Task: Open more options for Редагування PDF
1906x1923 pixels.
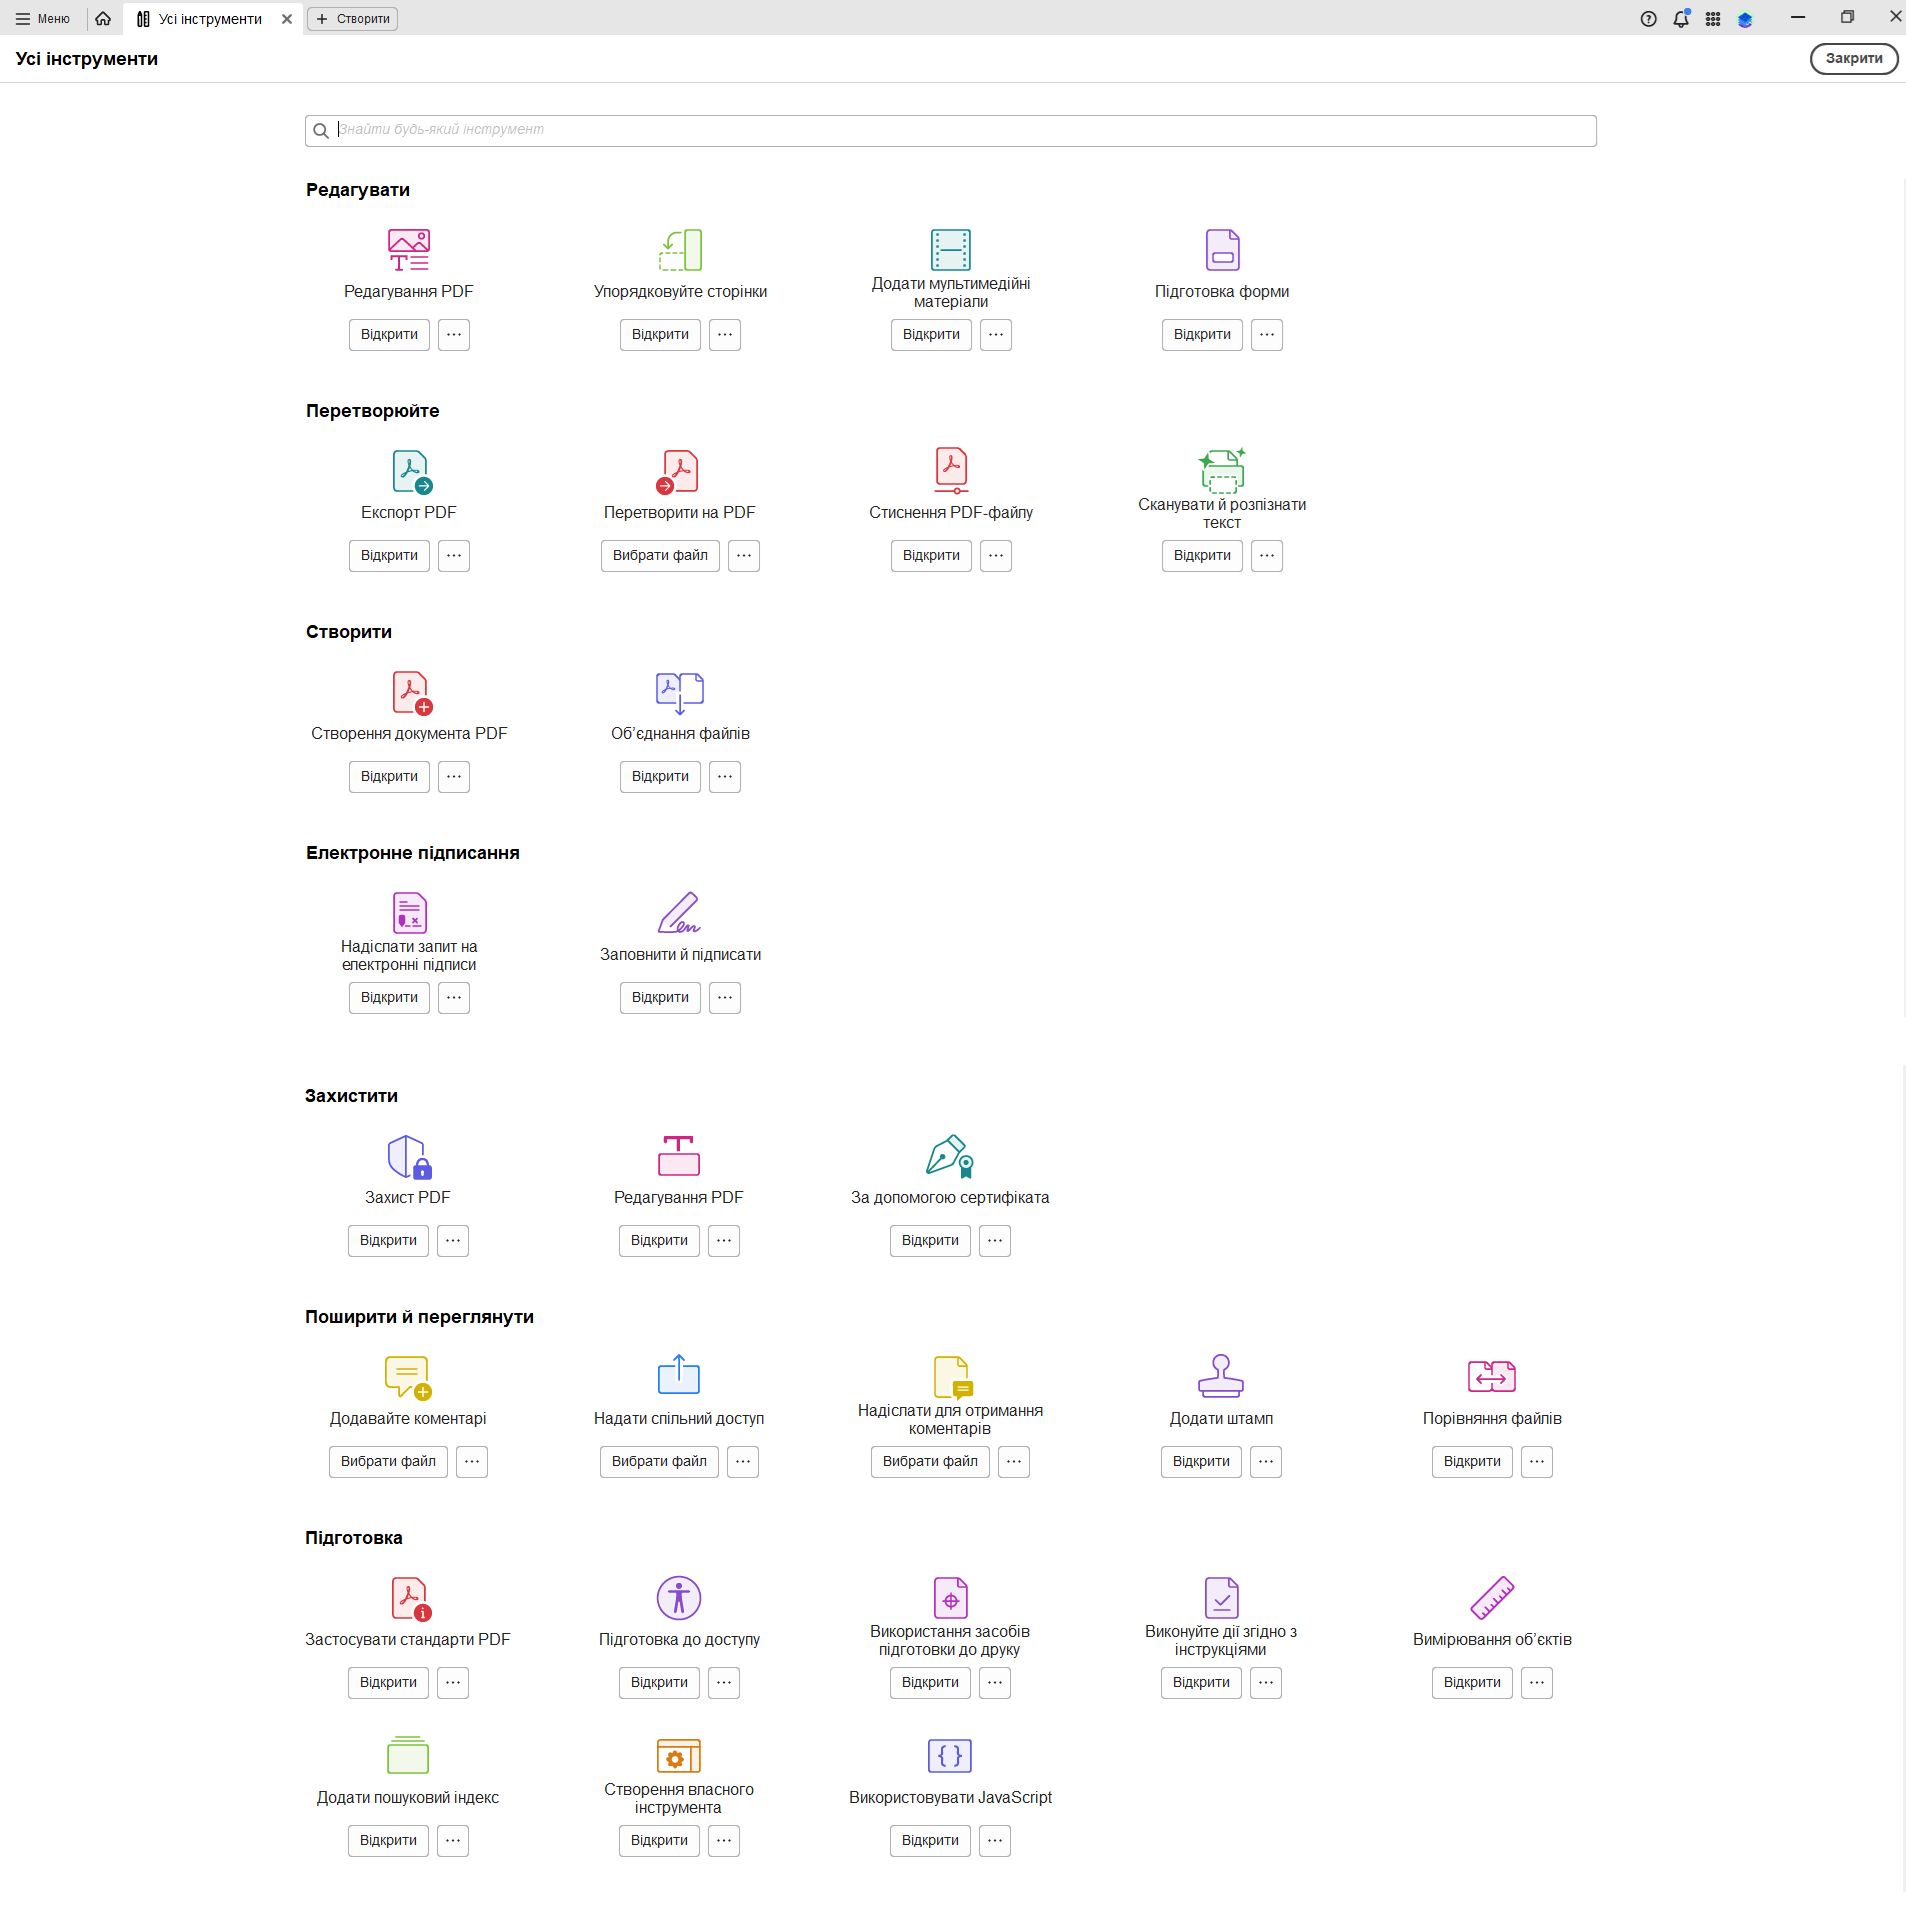Action: click(454, 334)
